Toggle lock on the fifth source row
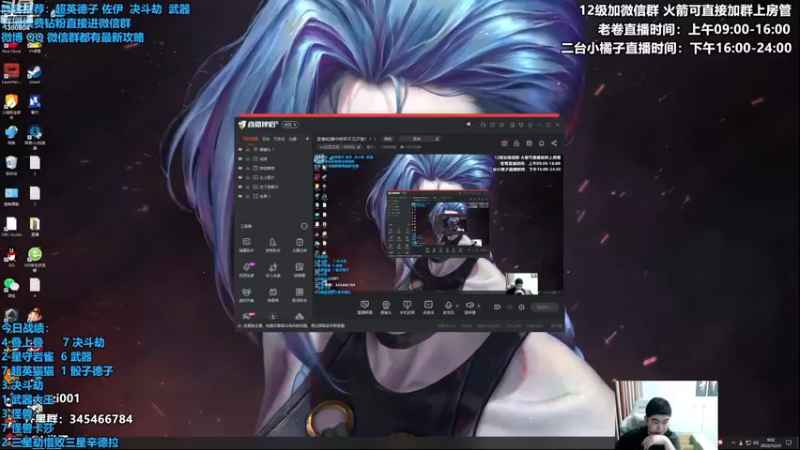Screen dimensions: 800x450 point(247,187)
